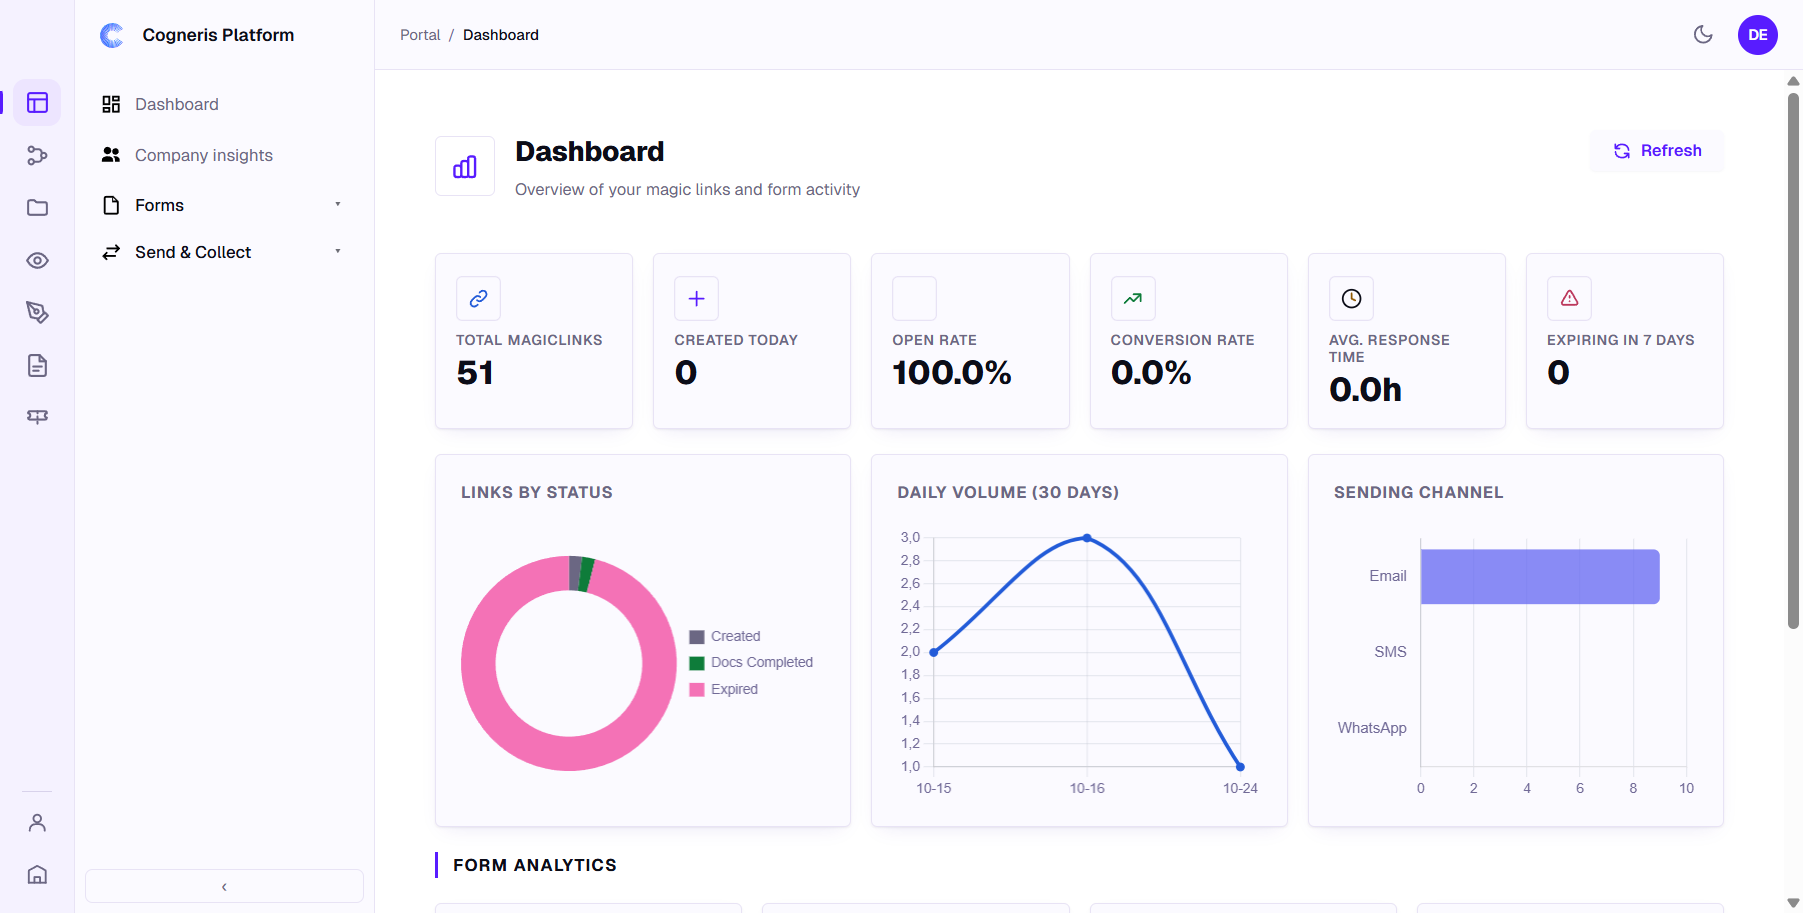The width and height of the screenshot is (1803, 913).
Task: Click the 10-24 data point on Daily Volume chart
Action: [1240, 767]
